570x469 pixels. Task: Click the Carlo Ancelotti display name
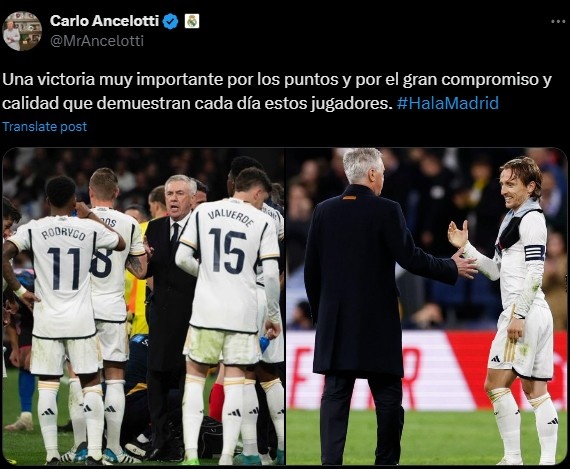104,21
